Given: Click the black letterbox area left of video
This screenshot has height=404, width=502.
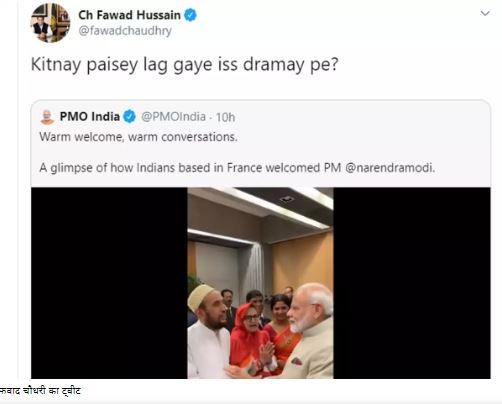Looking at the screenshot, I should point(109,283).
